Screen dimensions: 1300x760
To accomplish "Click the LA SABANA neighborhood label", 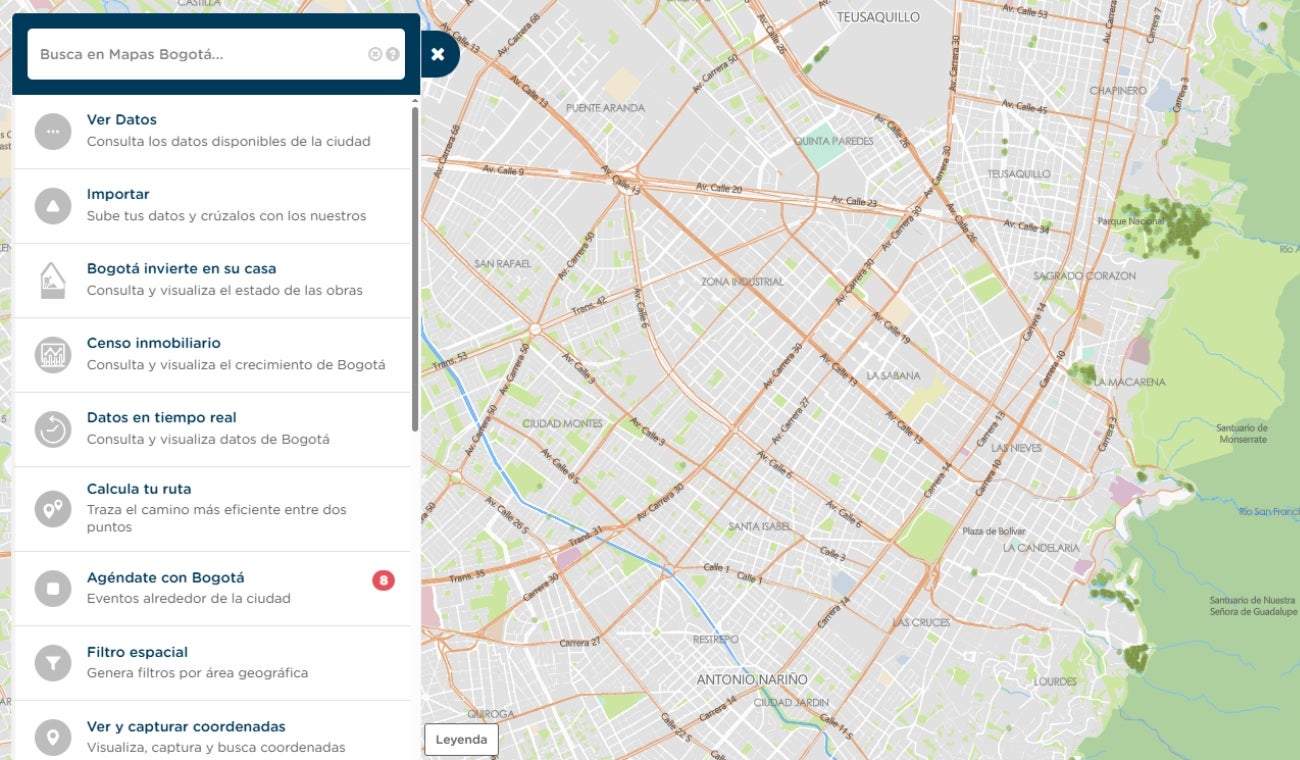I will click(893, 376).
